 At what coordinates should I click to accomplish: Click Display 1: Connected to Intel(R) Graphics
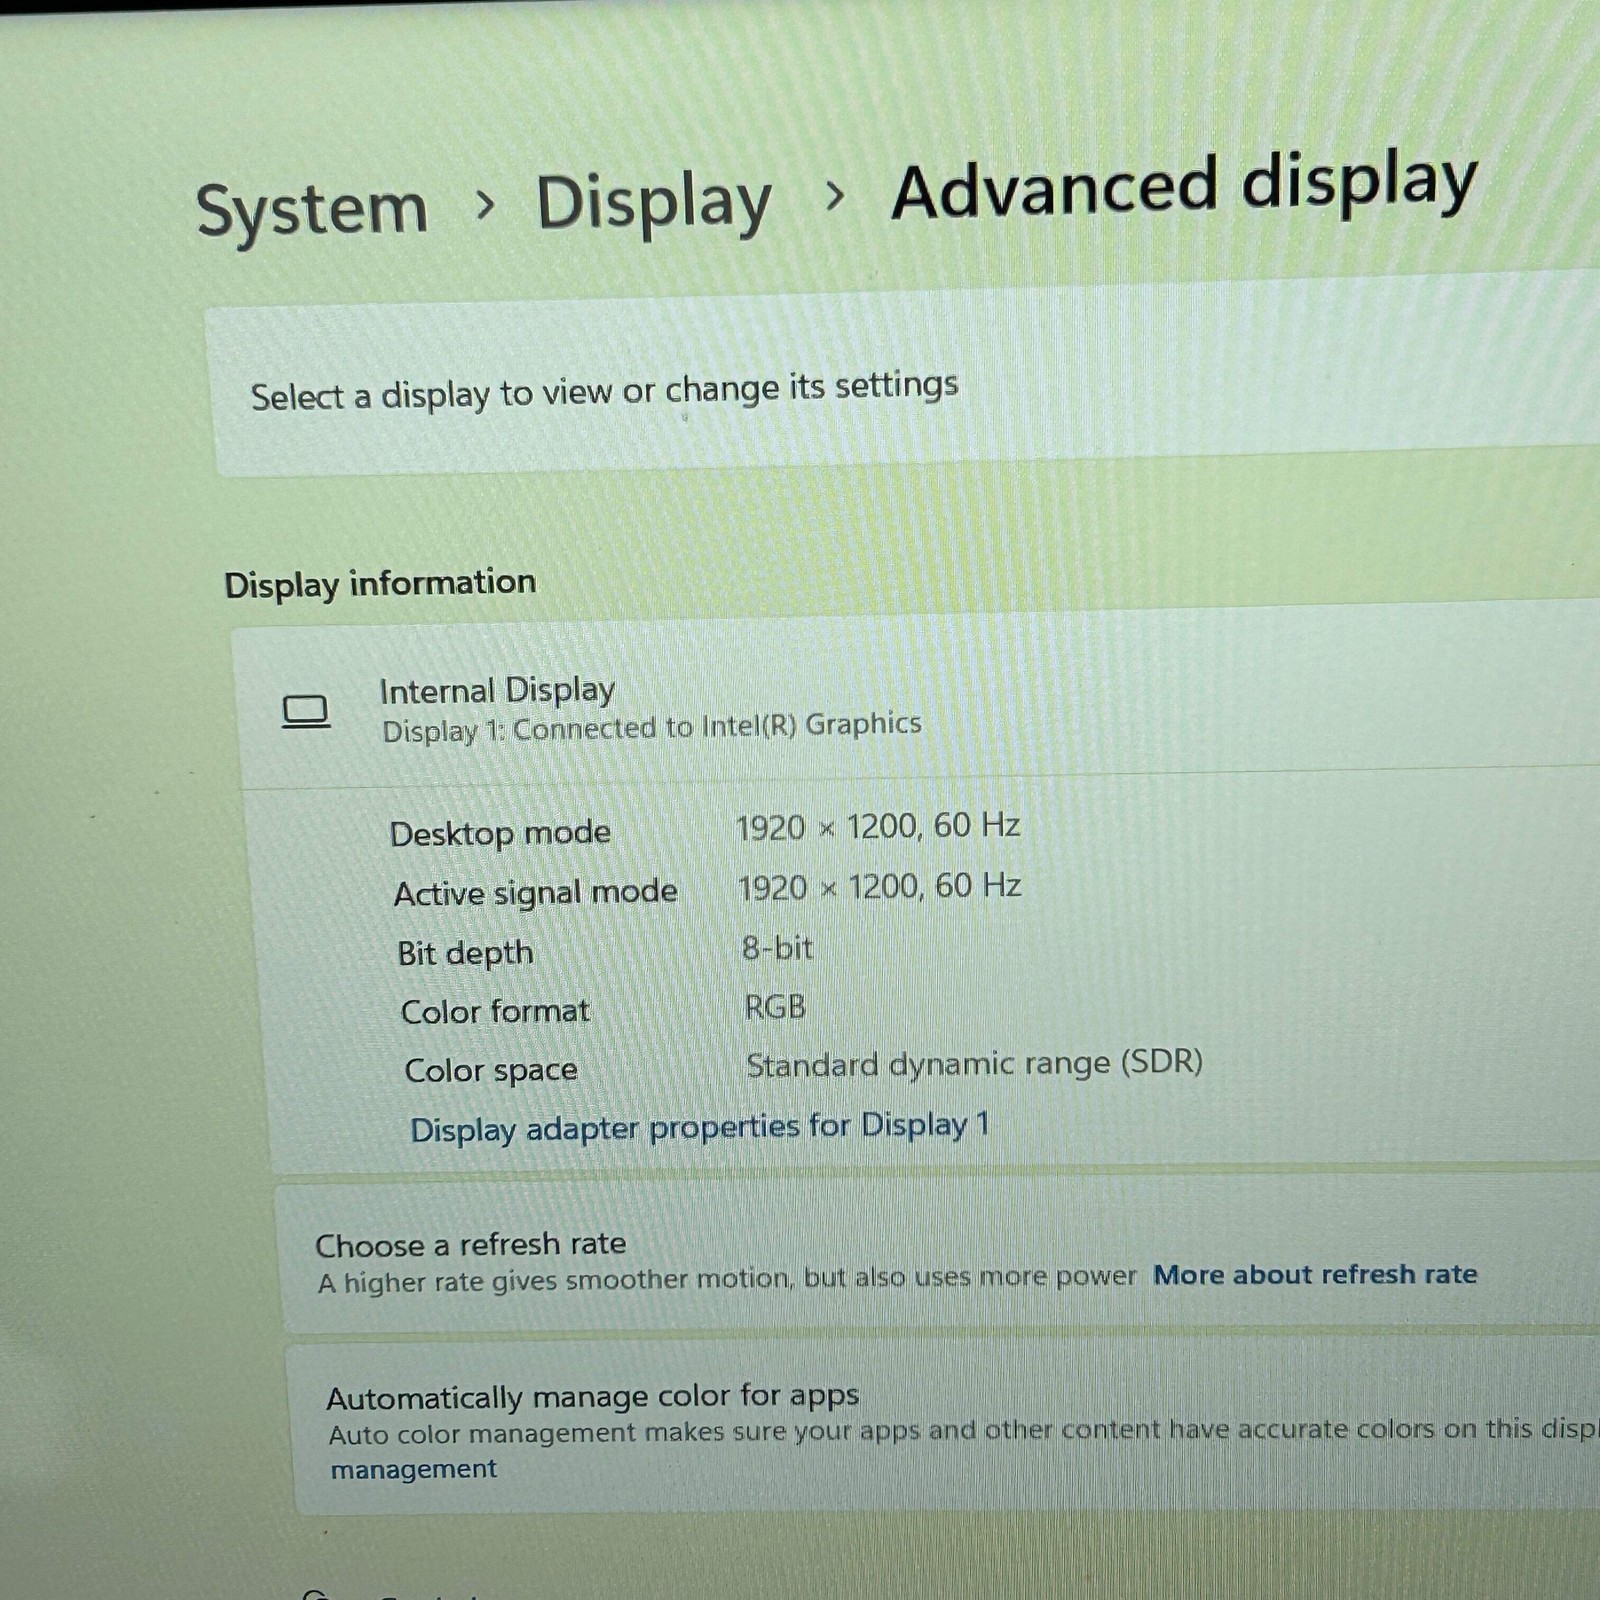point(651,727)
